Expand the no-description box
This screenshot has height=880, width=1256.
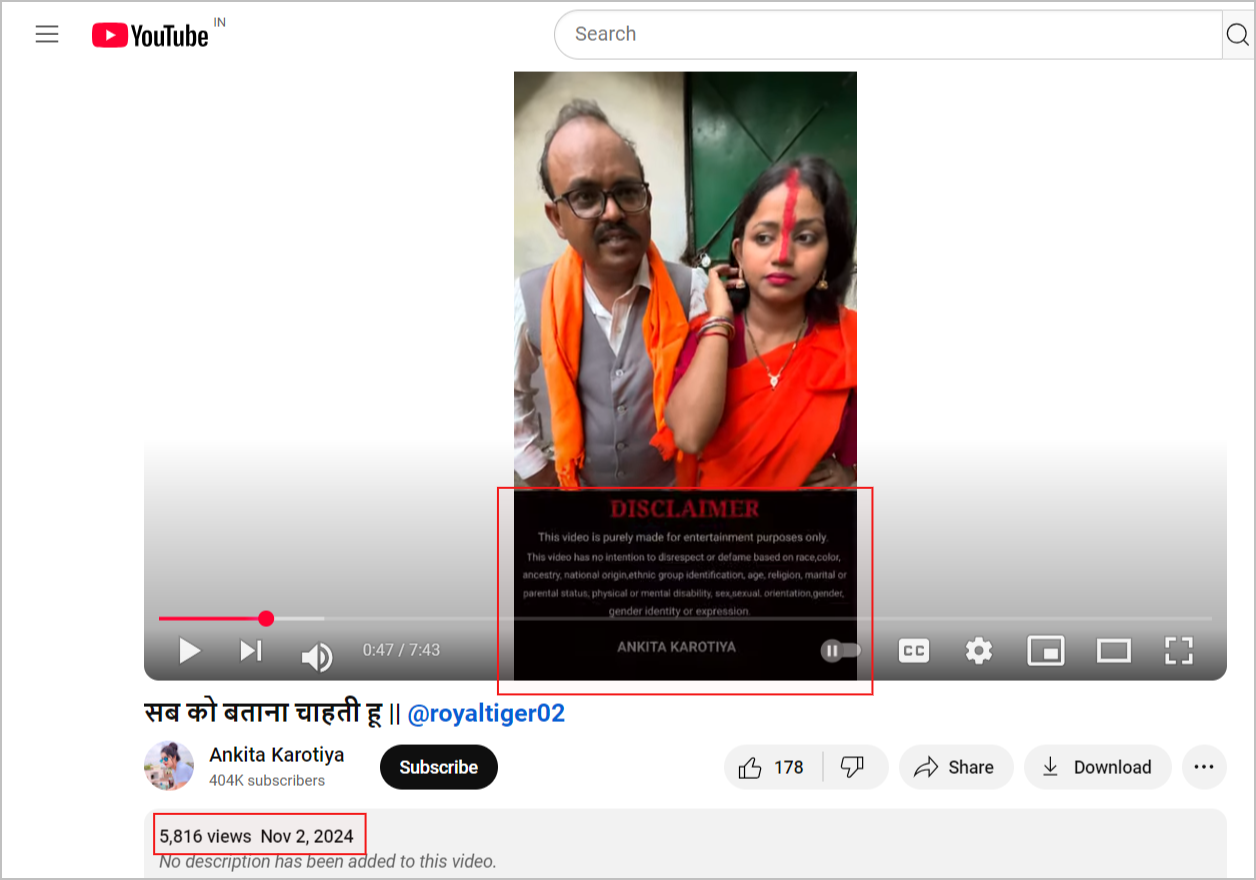click(685, 843)
